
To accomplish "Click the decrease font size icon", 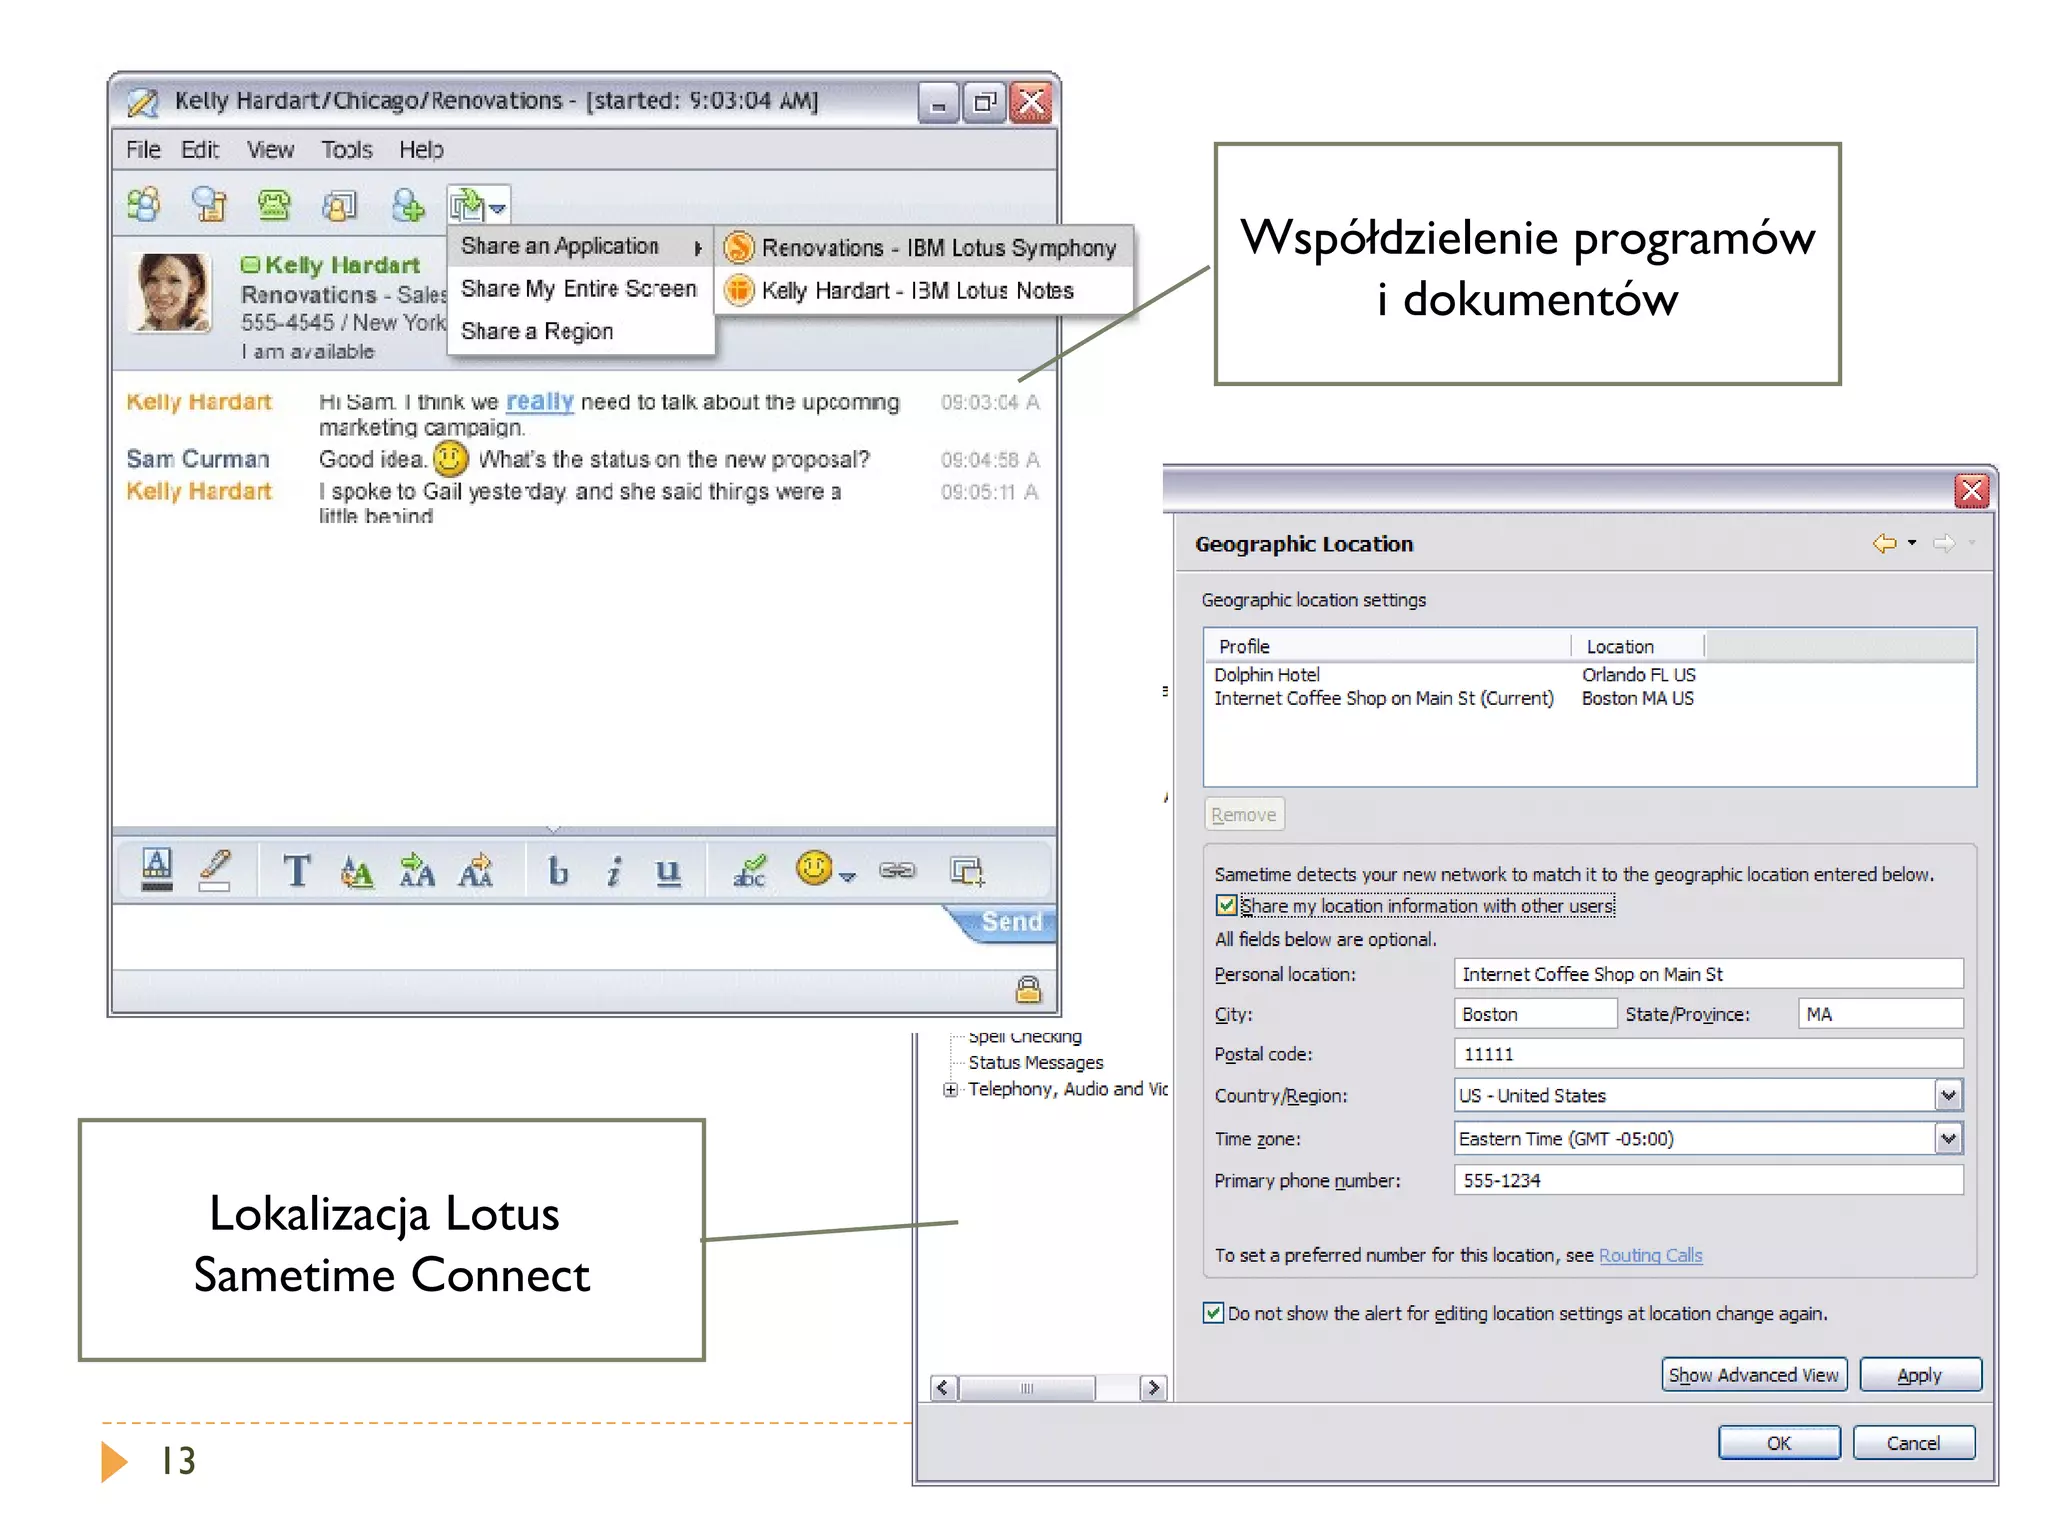I will point(476,871).
